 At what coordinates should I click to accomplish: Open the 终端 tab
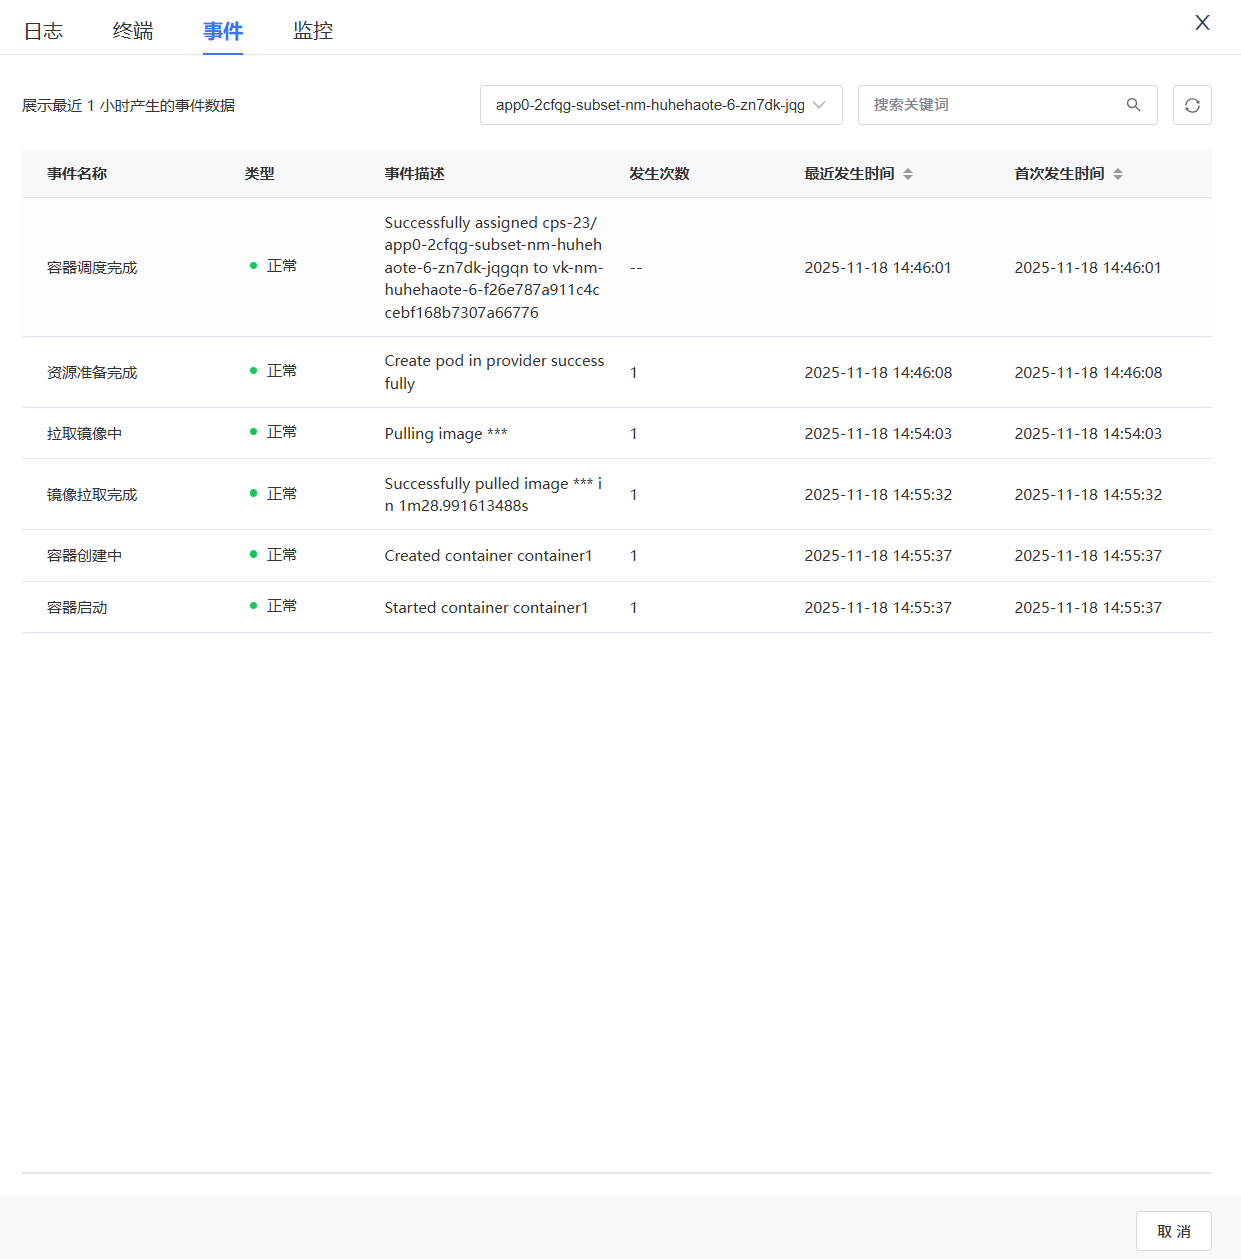(x=133, y=31)
